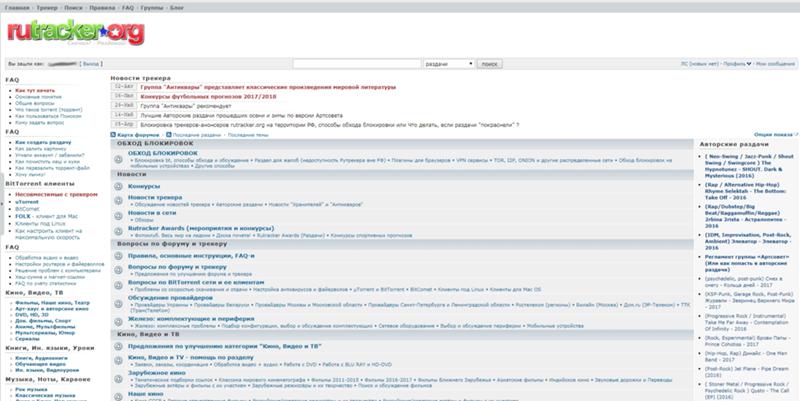
Task: Open Jet Plane - Pipe Dream release
Action: (746, 371)
